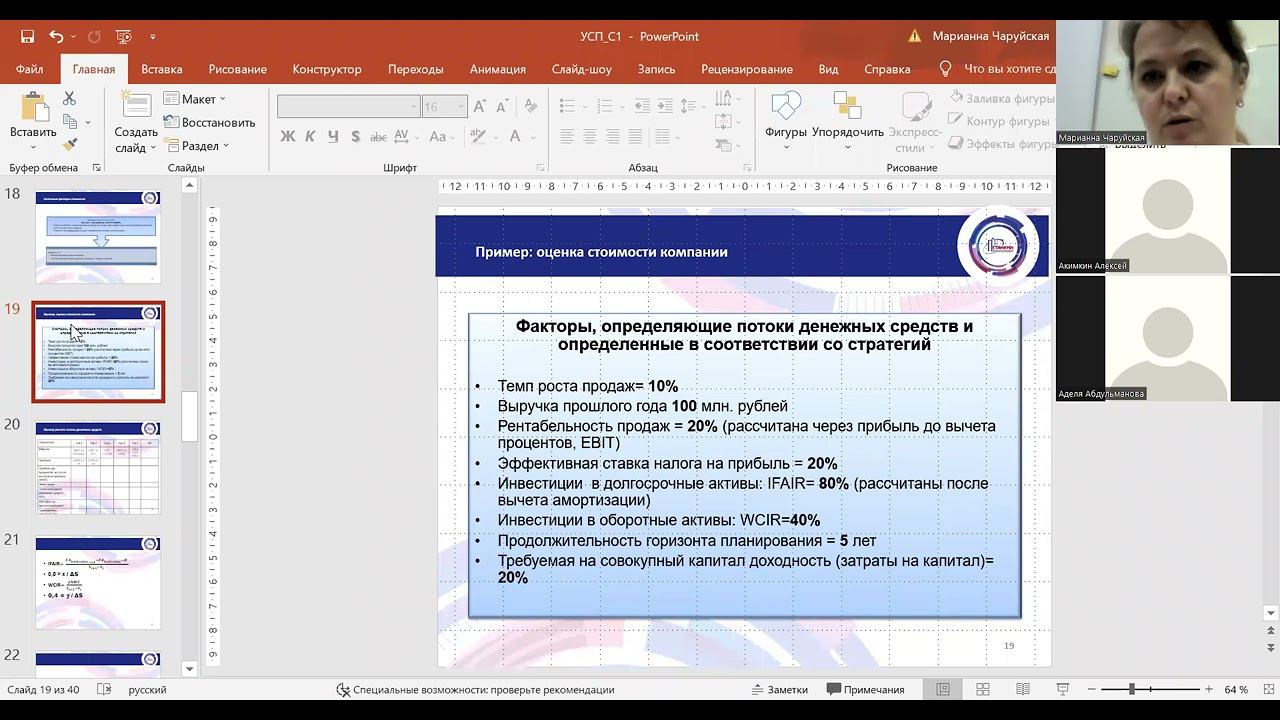
Task: Click the Вставить paste clipboard icon
Action: 33,107
